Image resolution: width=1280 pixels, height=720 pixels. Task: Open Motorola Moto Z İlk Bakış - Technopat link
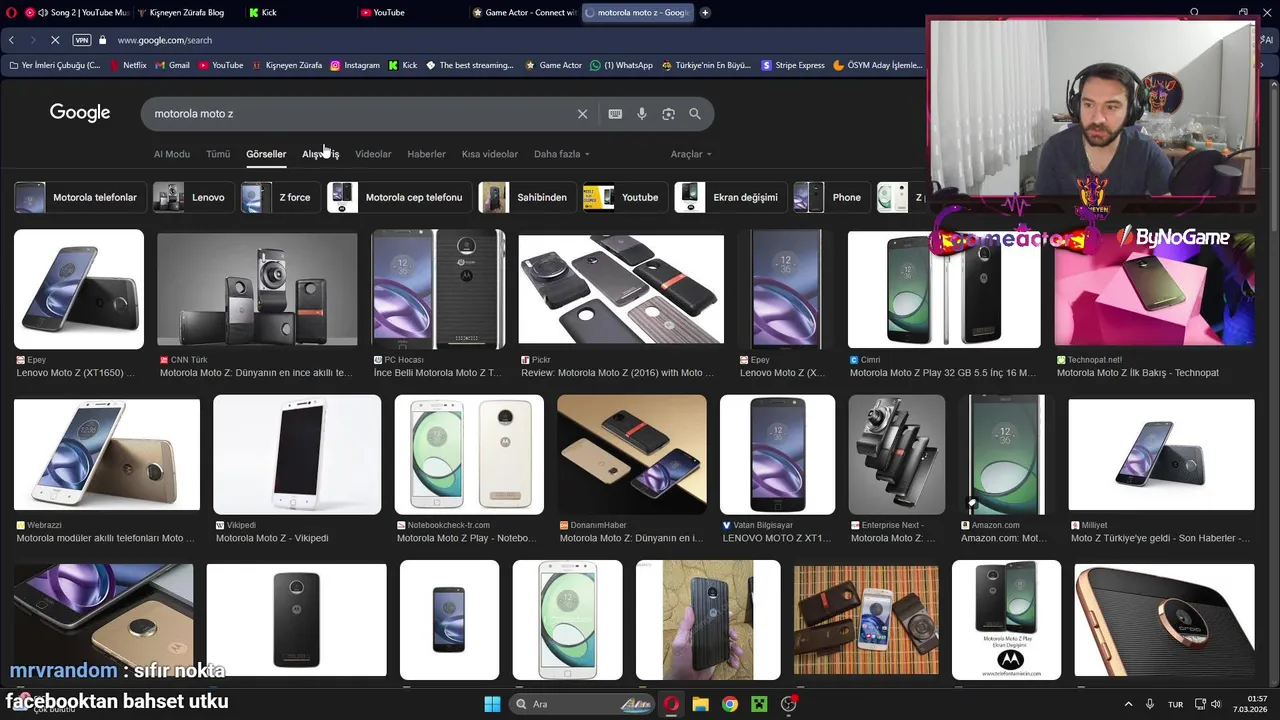pos(1138,373)
